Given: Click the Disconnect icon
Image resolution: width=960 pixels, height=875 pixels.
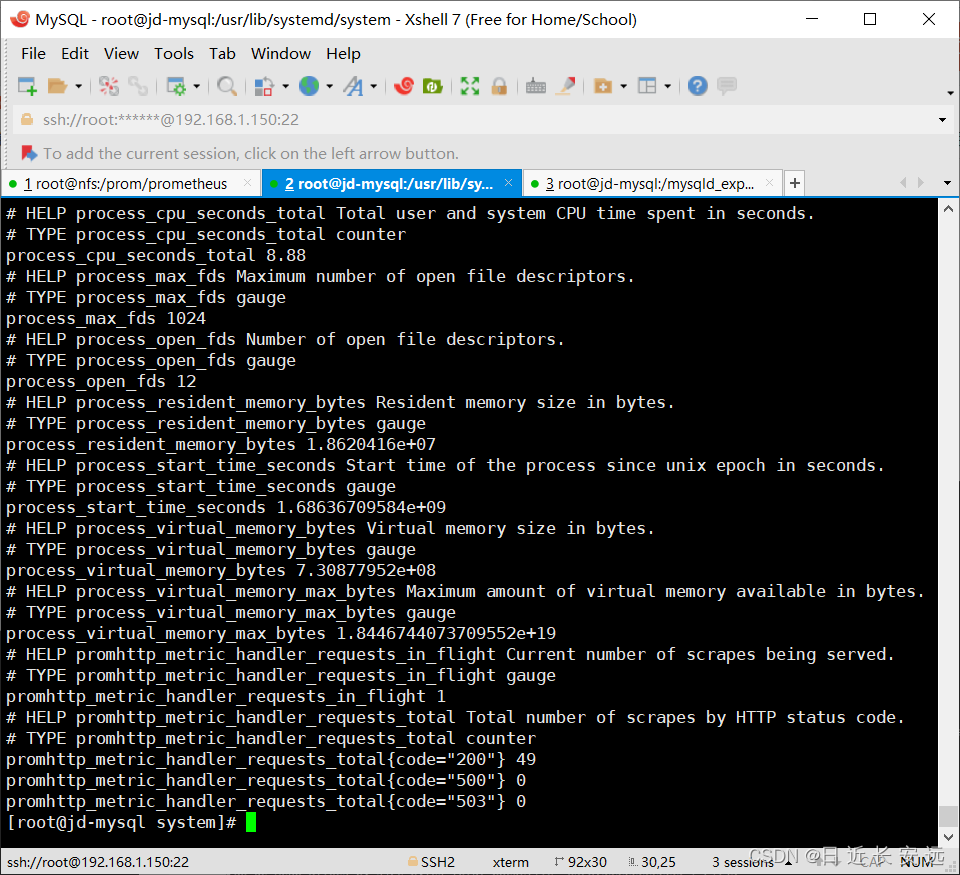Looking at the screenshot, I should coord(109,86).
